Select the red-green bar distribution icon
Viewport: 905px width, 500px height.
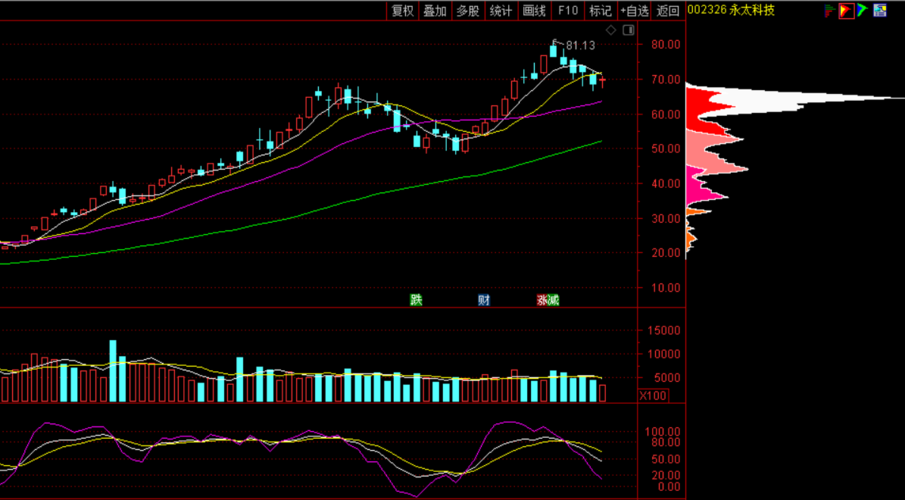point(830,10)
